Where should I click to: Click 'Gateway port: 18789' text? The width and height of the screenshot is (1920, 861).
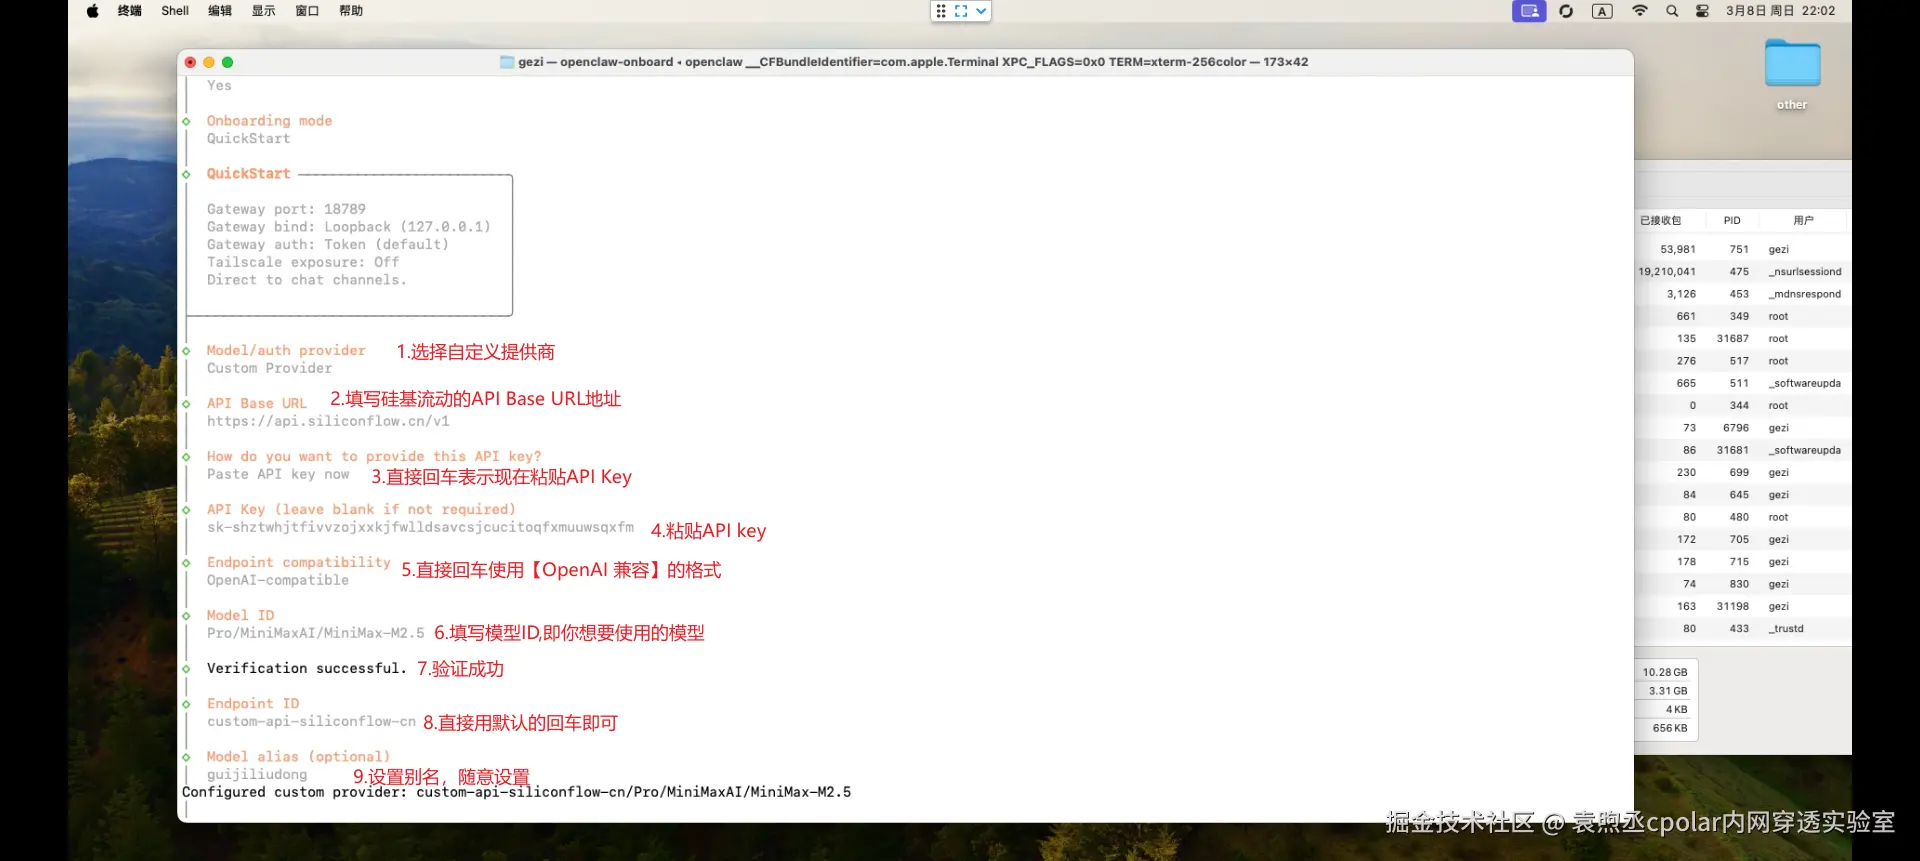click(x=286, y=210)
